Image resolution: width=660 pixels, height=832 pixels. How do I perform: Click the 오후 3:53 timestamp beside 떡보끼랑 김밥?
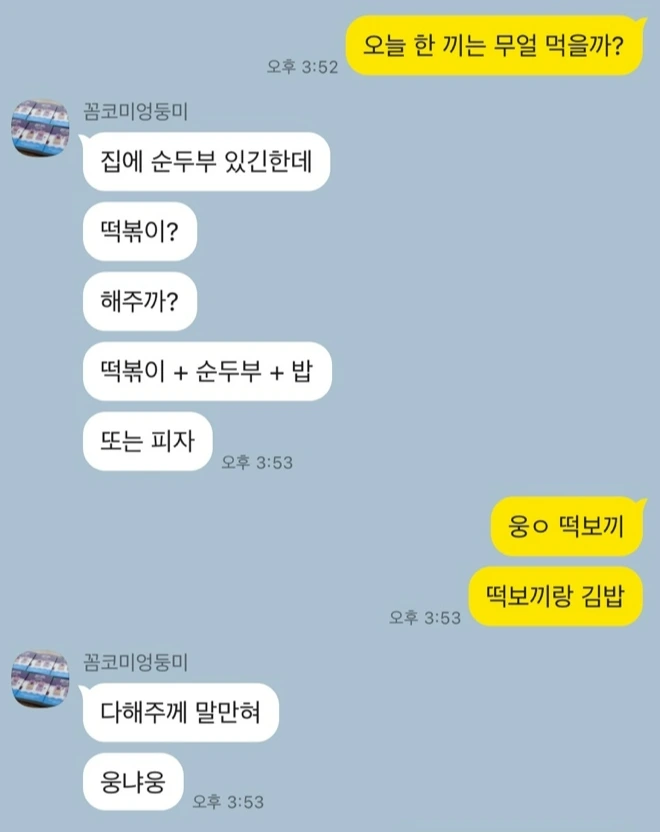pos(425,618)
